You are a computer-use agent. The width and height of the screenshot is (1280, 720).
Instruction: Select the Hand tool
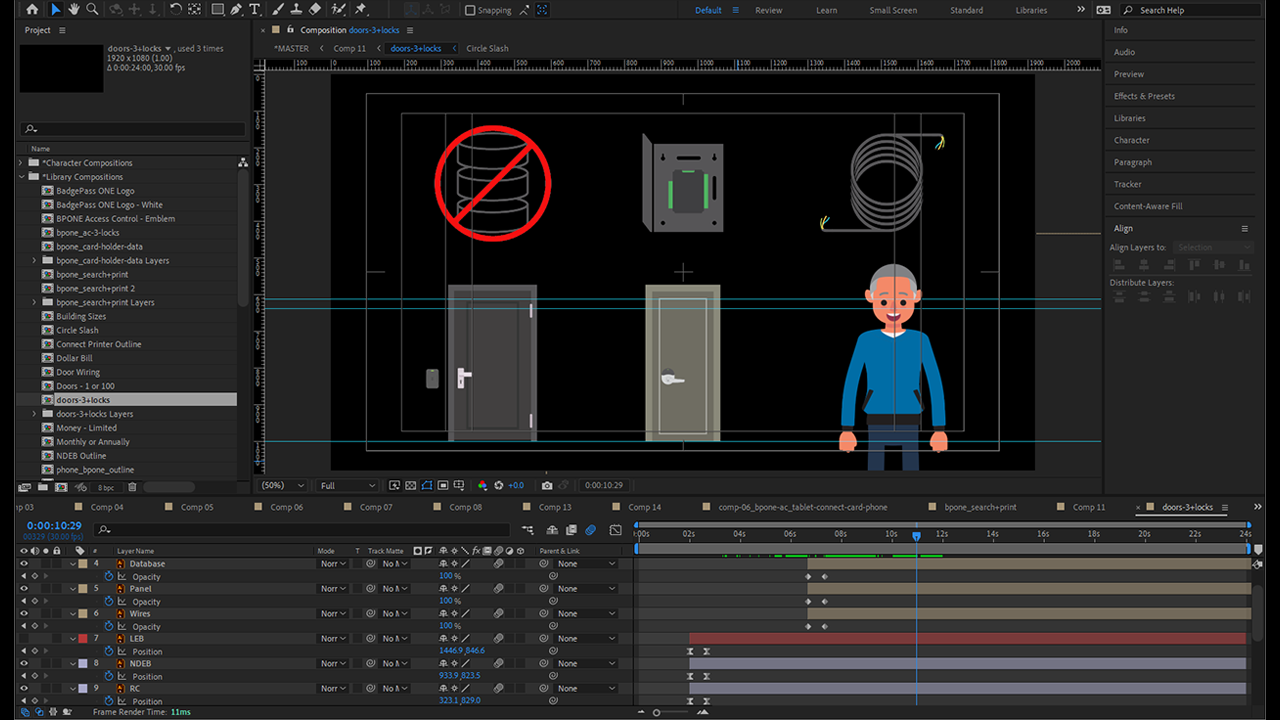pyautogui.click(x=74, y=9)
